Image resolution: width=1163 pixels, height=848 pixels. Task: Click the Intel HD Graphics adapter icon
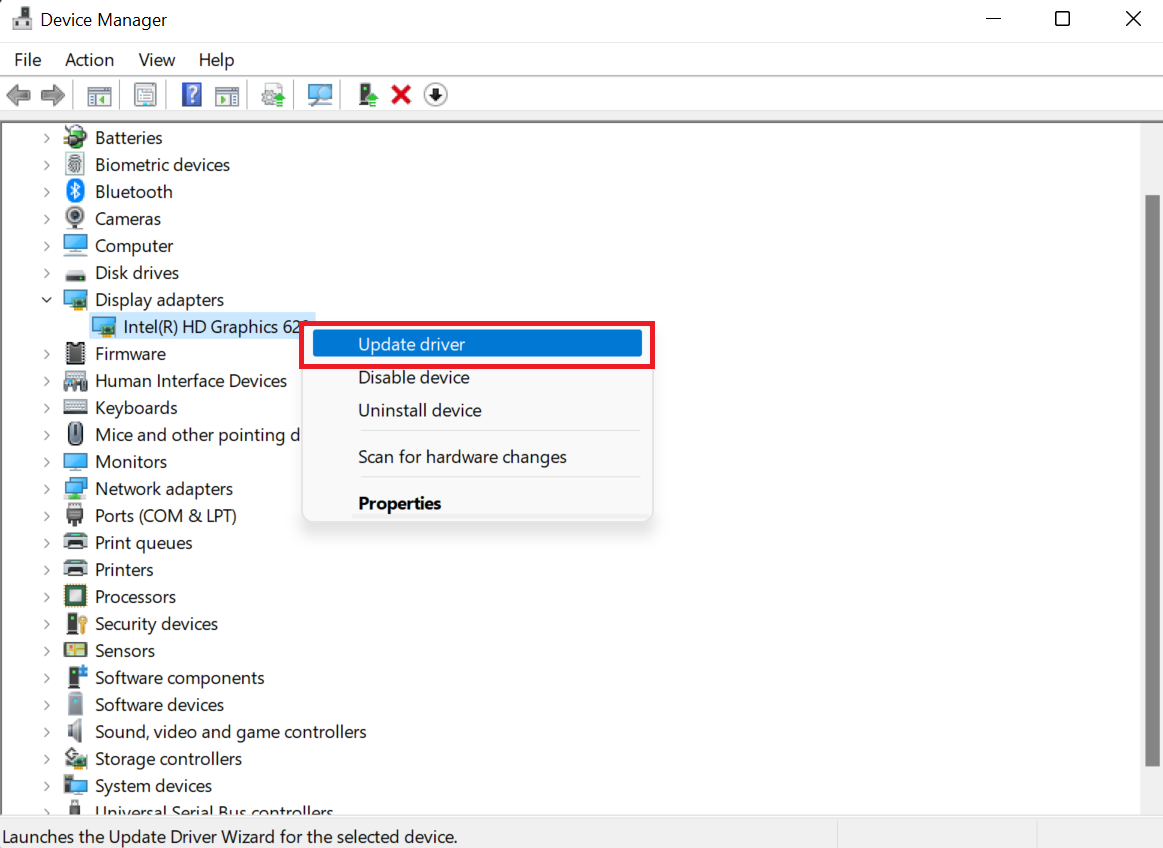click(104, 326)
